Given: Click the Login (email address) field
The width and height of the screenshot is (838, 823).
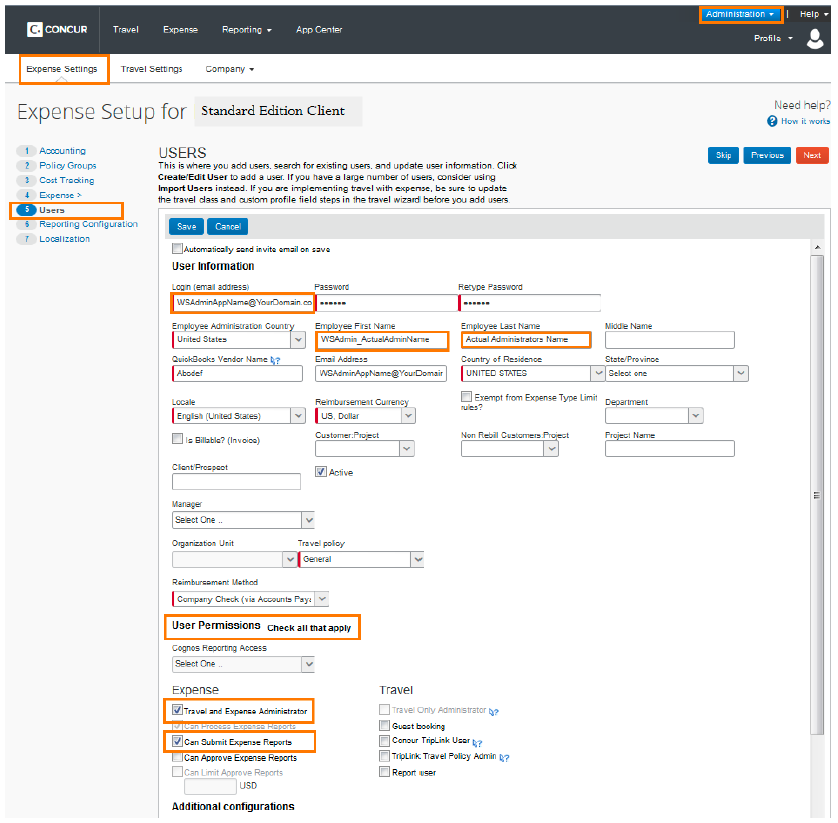Looking at the screenshot, I should (243, 303).
